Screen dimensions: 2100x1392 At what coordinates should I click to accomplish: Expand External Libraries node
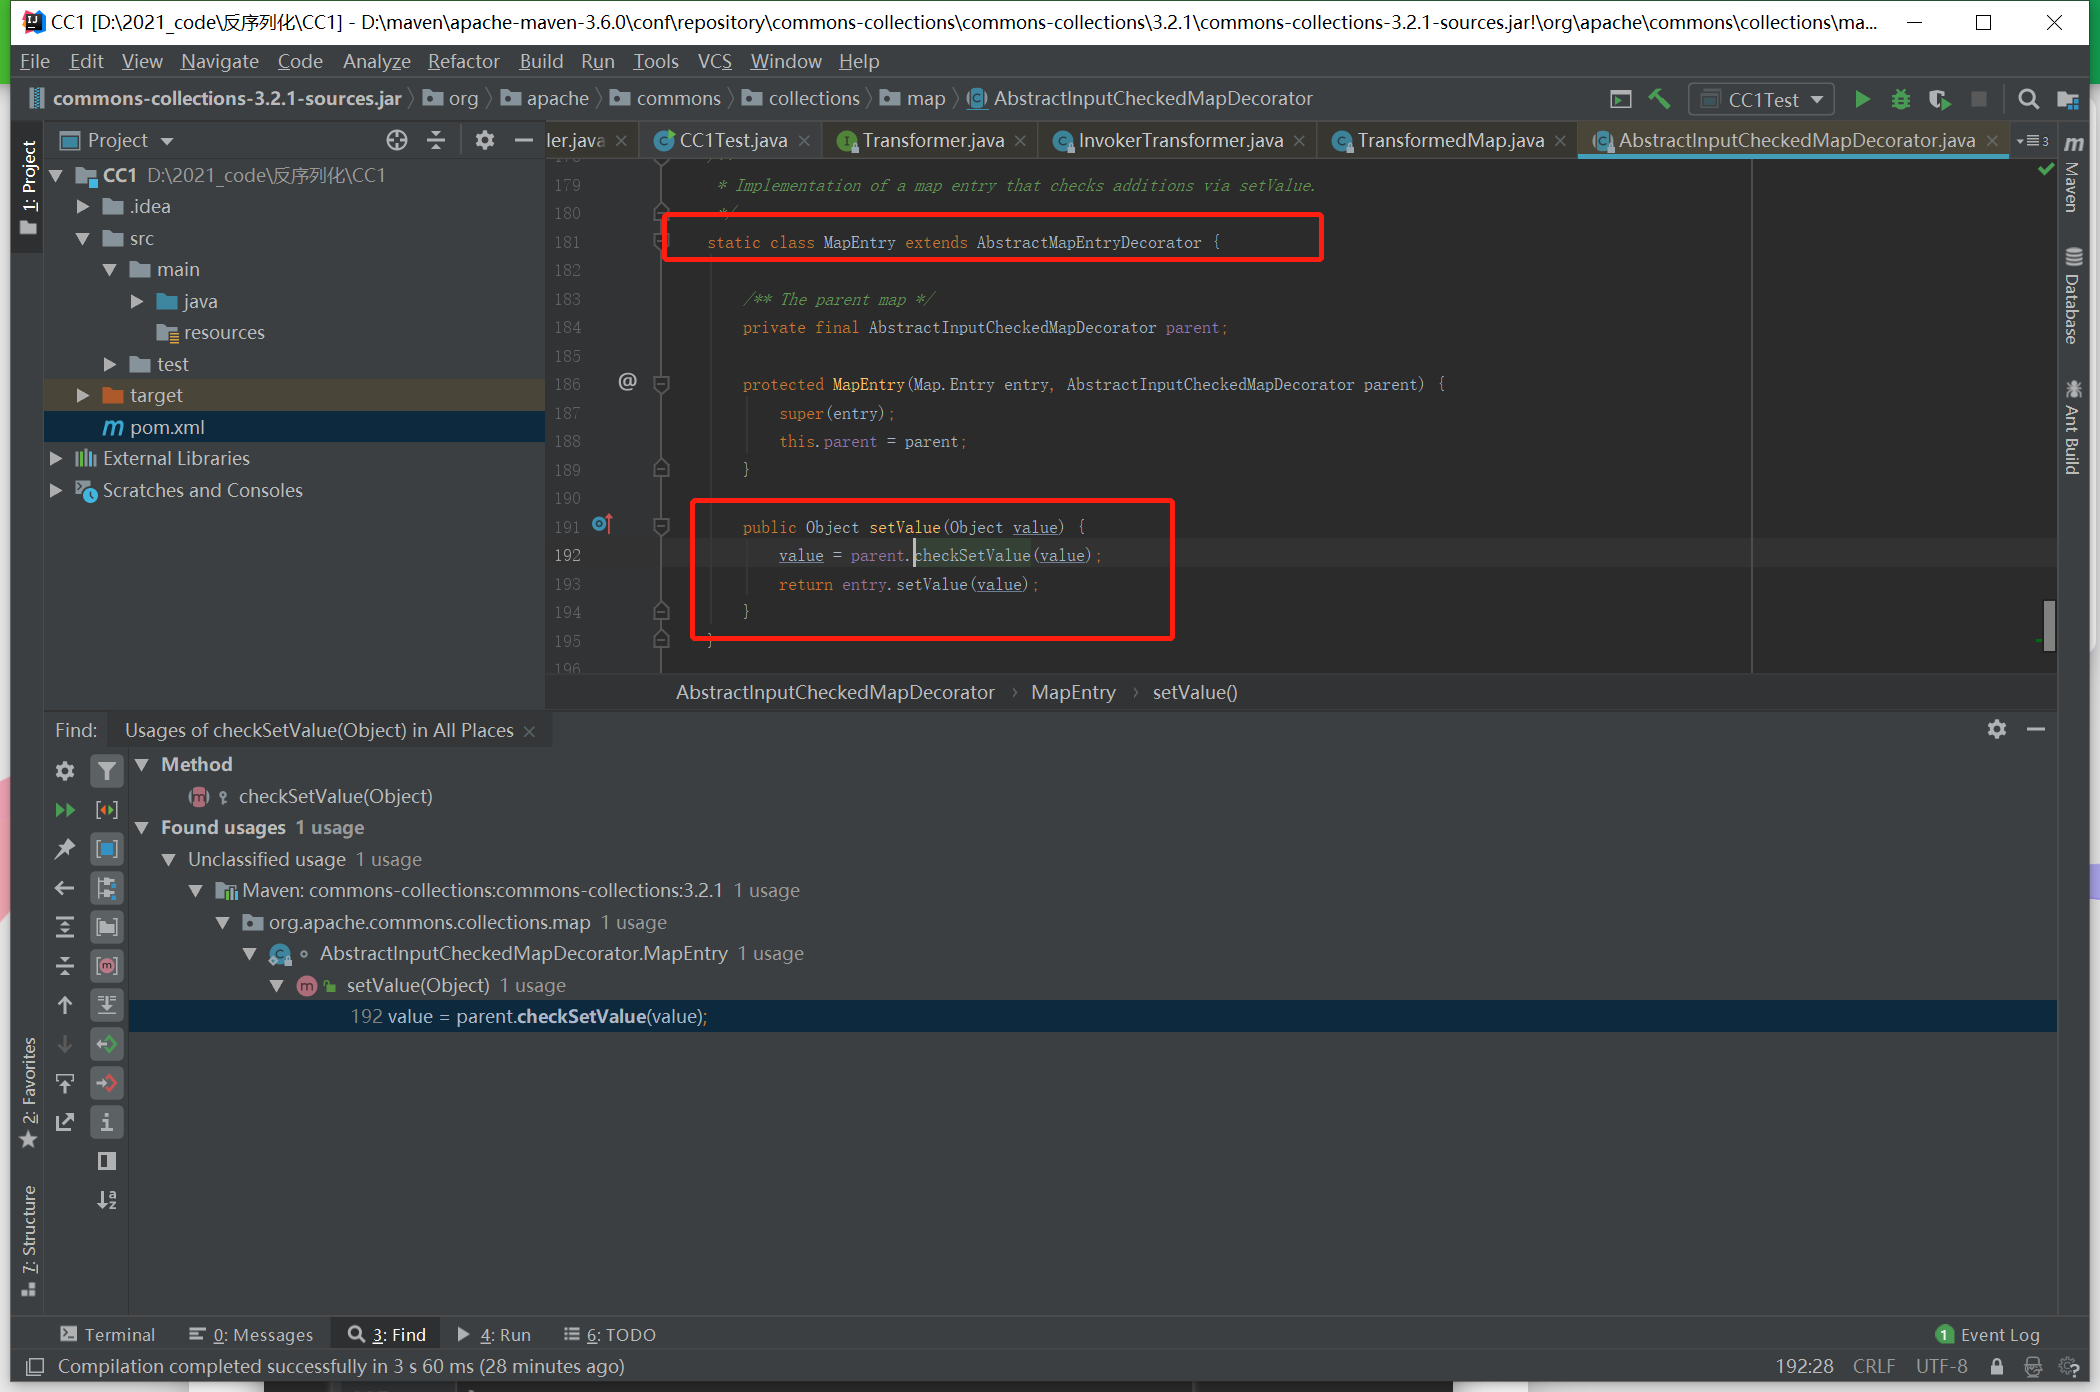click(56, 459)
